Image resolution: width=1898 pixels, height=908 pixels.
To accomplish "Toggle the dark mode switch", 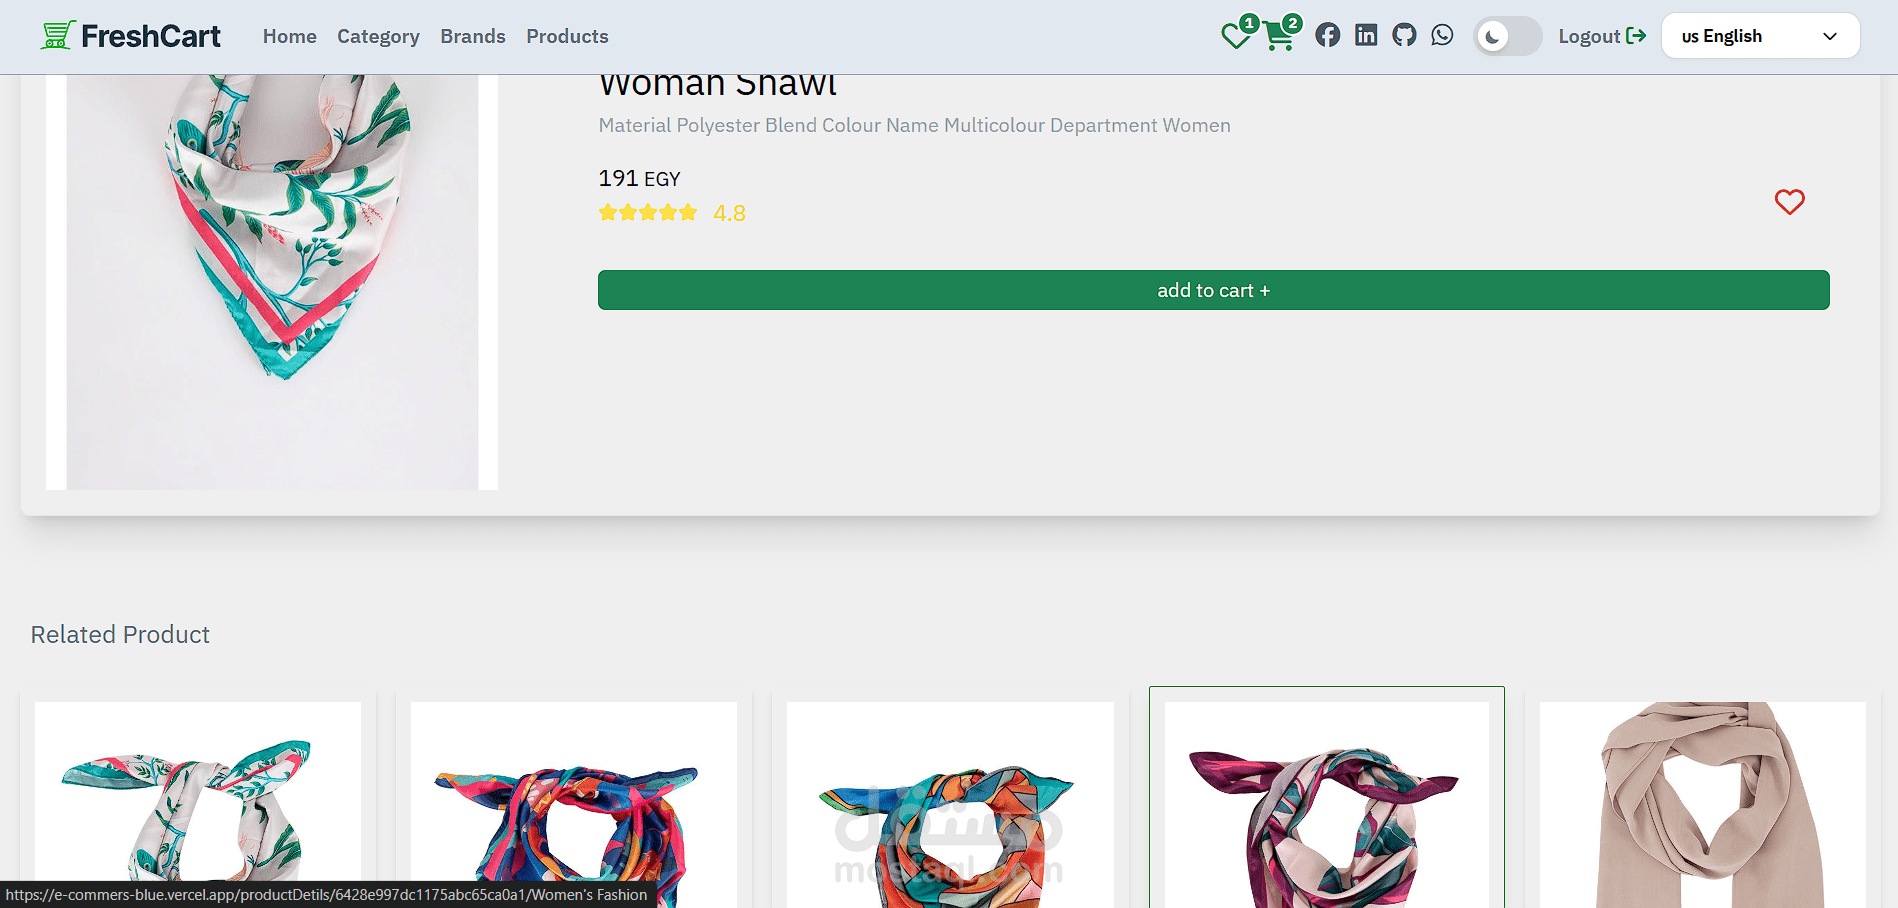I will click(x=1507, y=37).
